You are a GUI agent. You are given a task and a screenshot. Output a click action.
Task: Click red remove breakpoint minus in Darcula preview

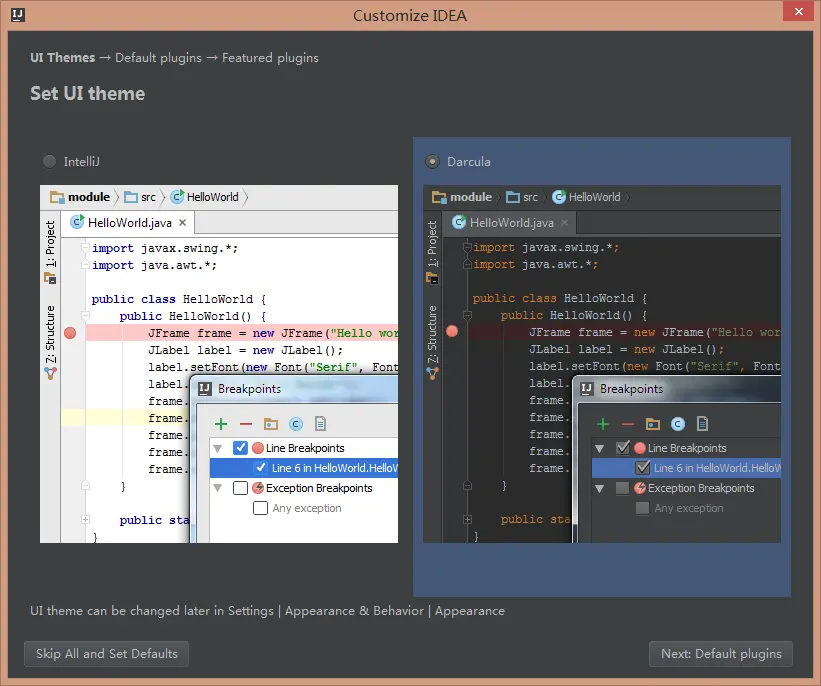(628, 424)
